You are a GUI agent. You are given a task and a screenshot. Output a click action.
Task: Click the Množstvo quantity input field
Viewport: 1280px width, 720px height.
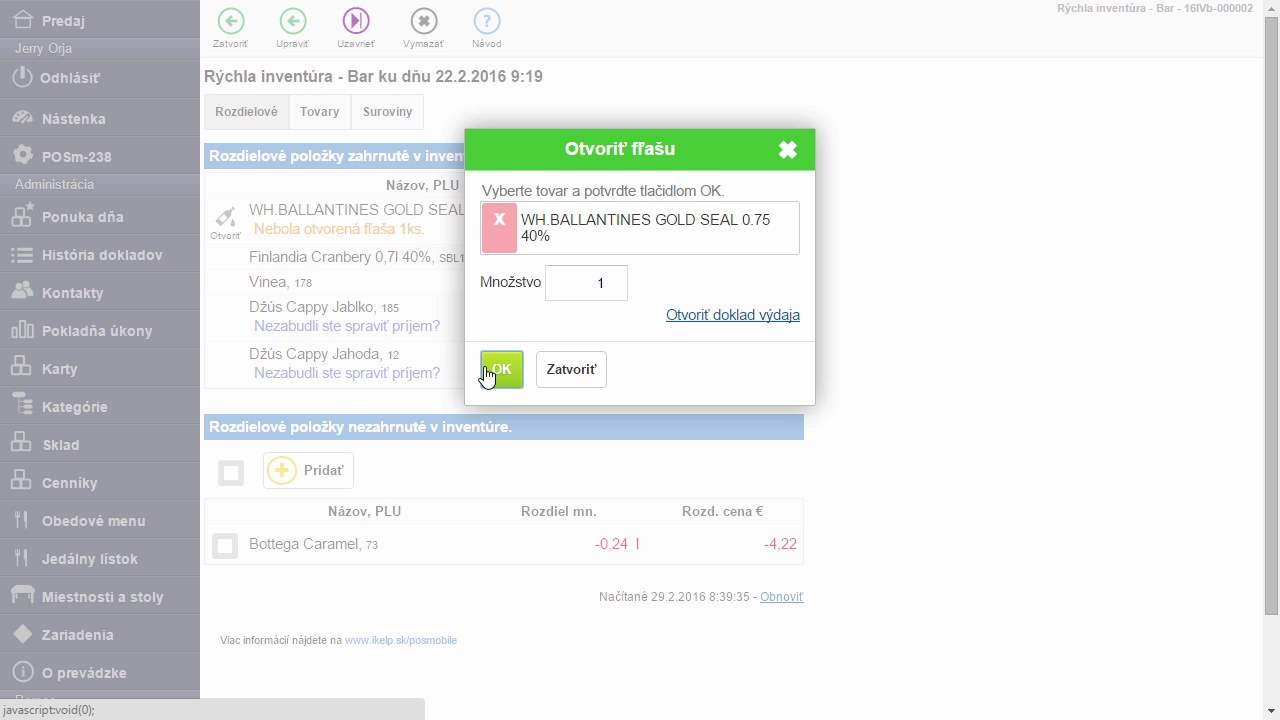[586, 283]
